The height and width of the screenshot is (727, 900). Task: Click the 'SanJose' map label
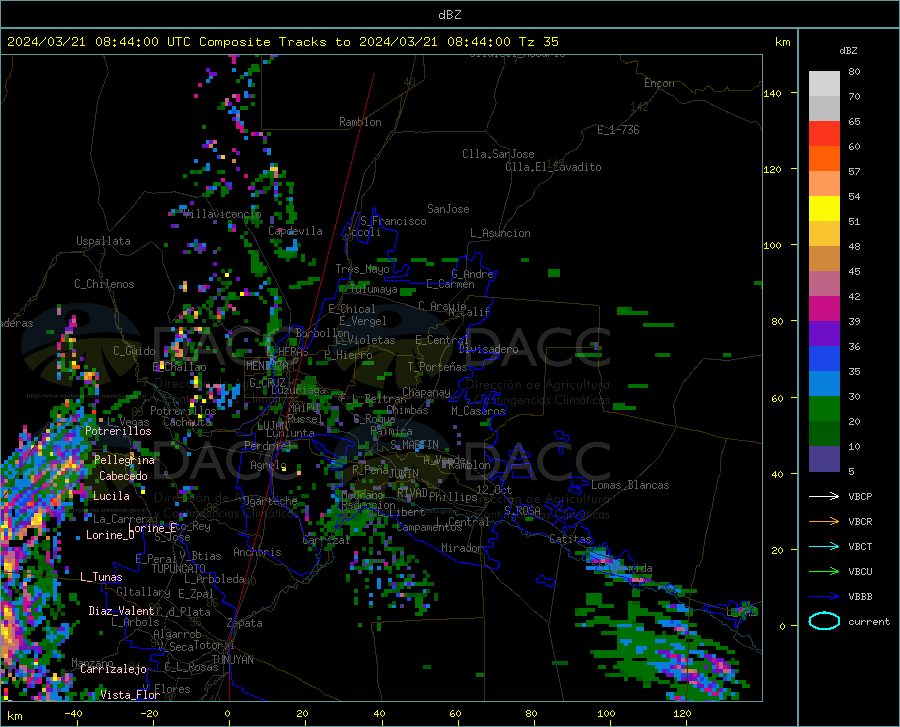[448, 209]
